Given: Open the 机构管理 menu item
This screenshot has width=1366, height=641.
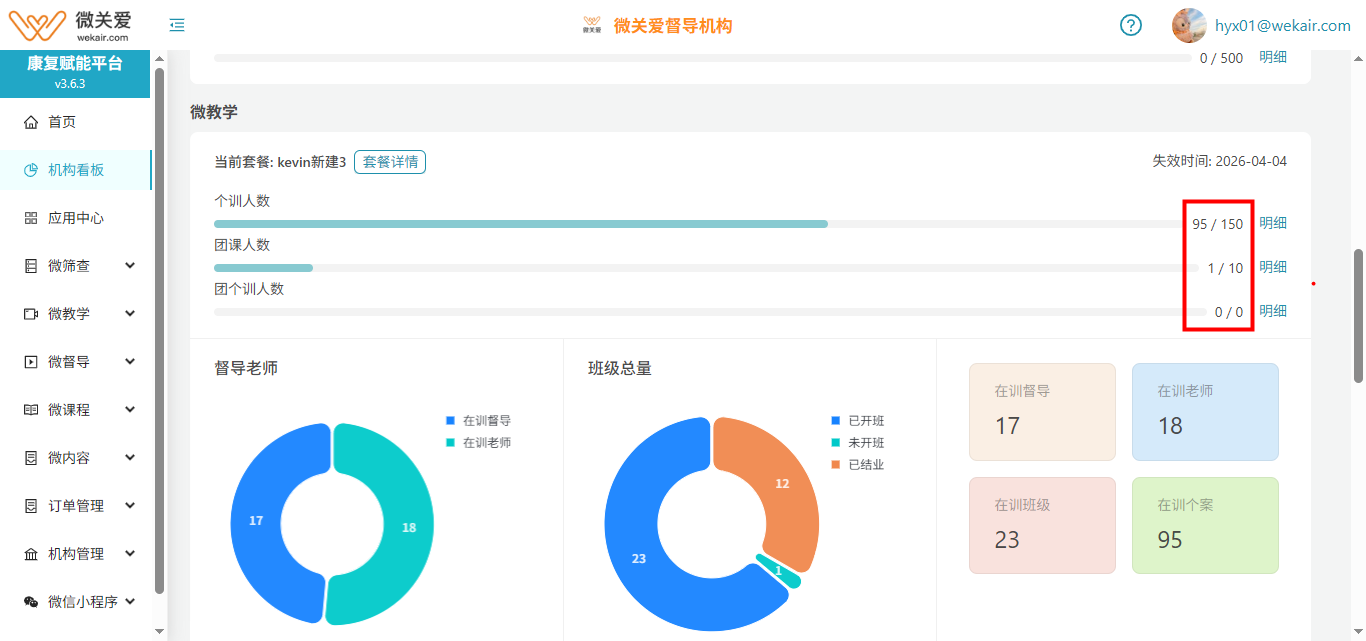Looking at the screenshot, I should [76, 554].
